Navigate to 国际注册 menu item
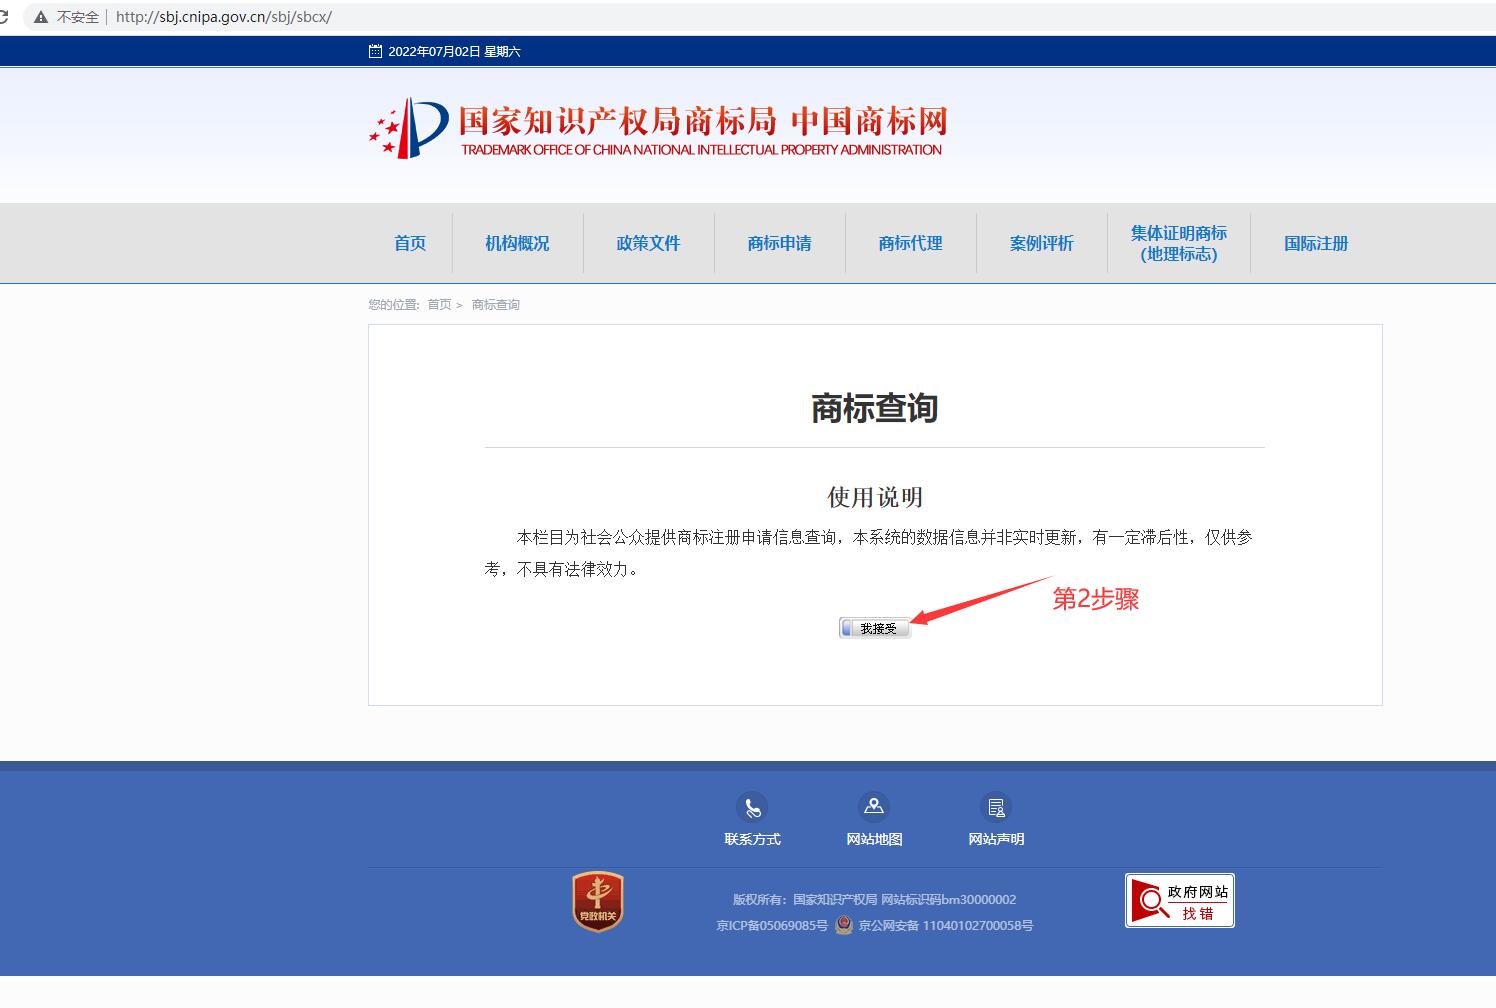 point(1316,243)
